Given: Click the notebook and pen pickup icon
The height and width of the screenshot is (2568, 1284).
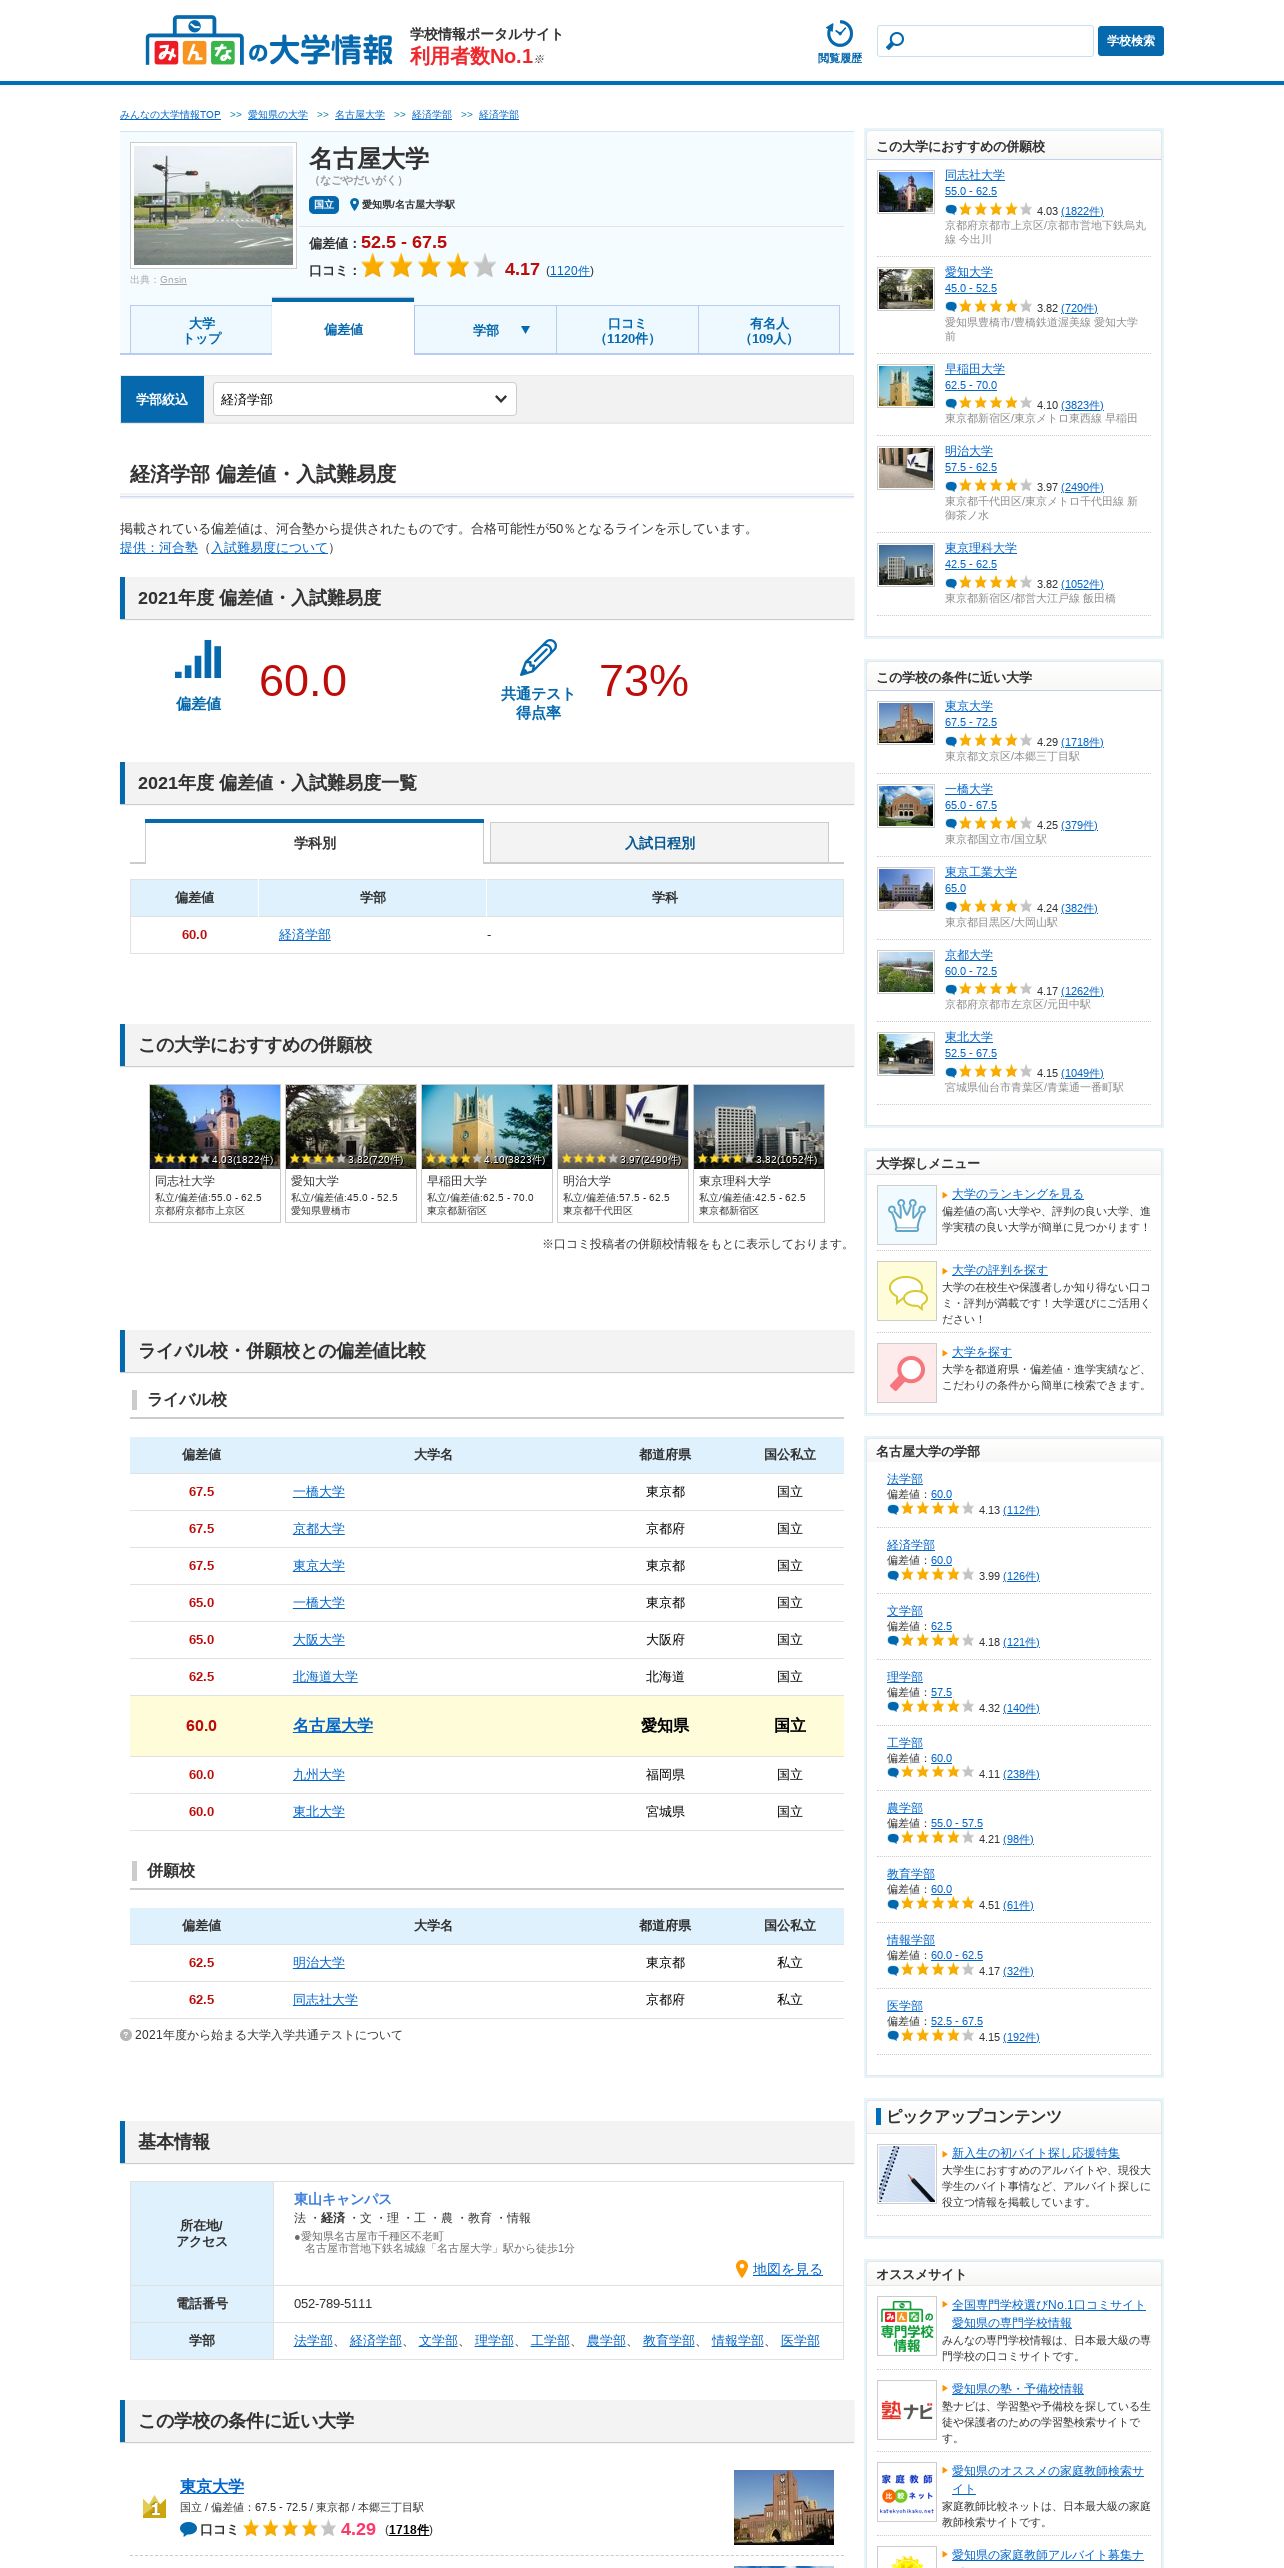Looking at the screenshot, I should pos(907,2174).
